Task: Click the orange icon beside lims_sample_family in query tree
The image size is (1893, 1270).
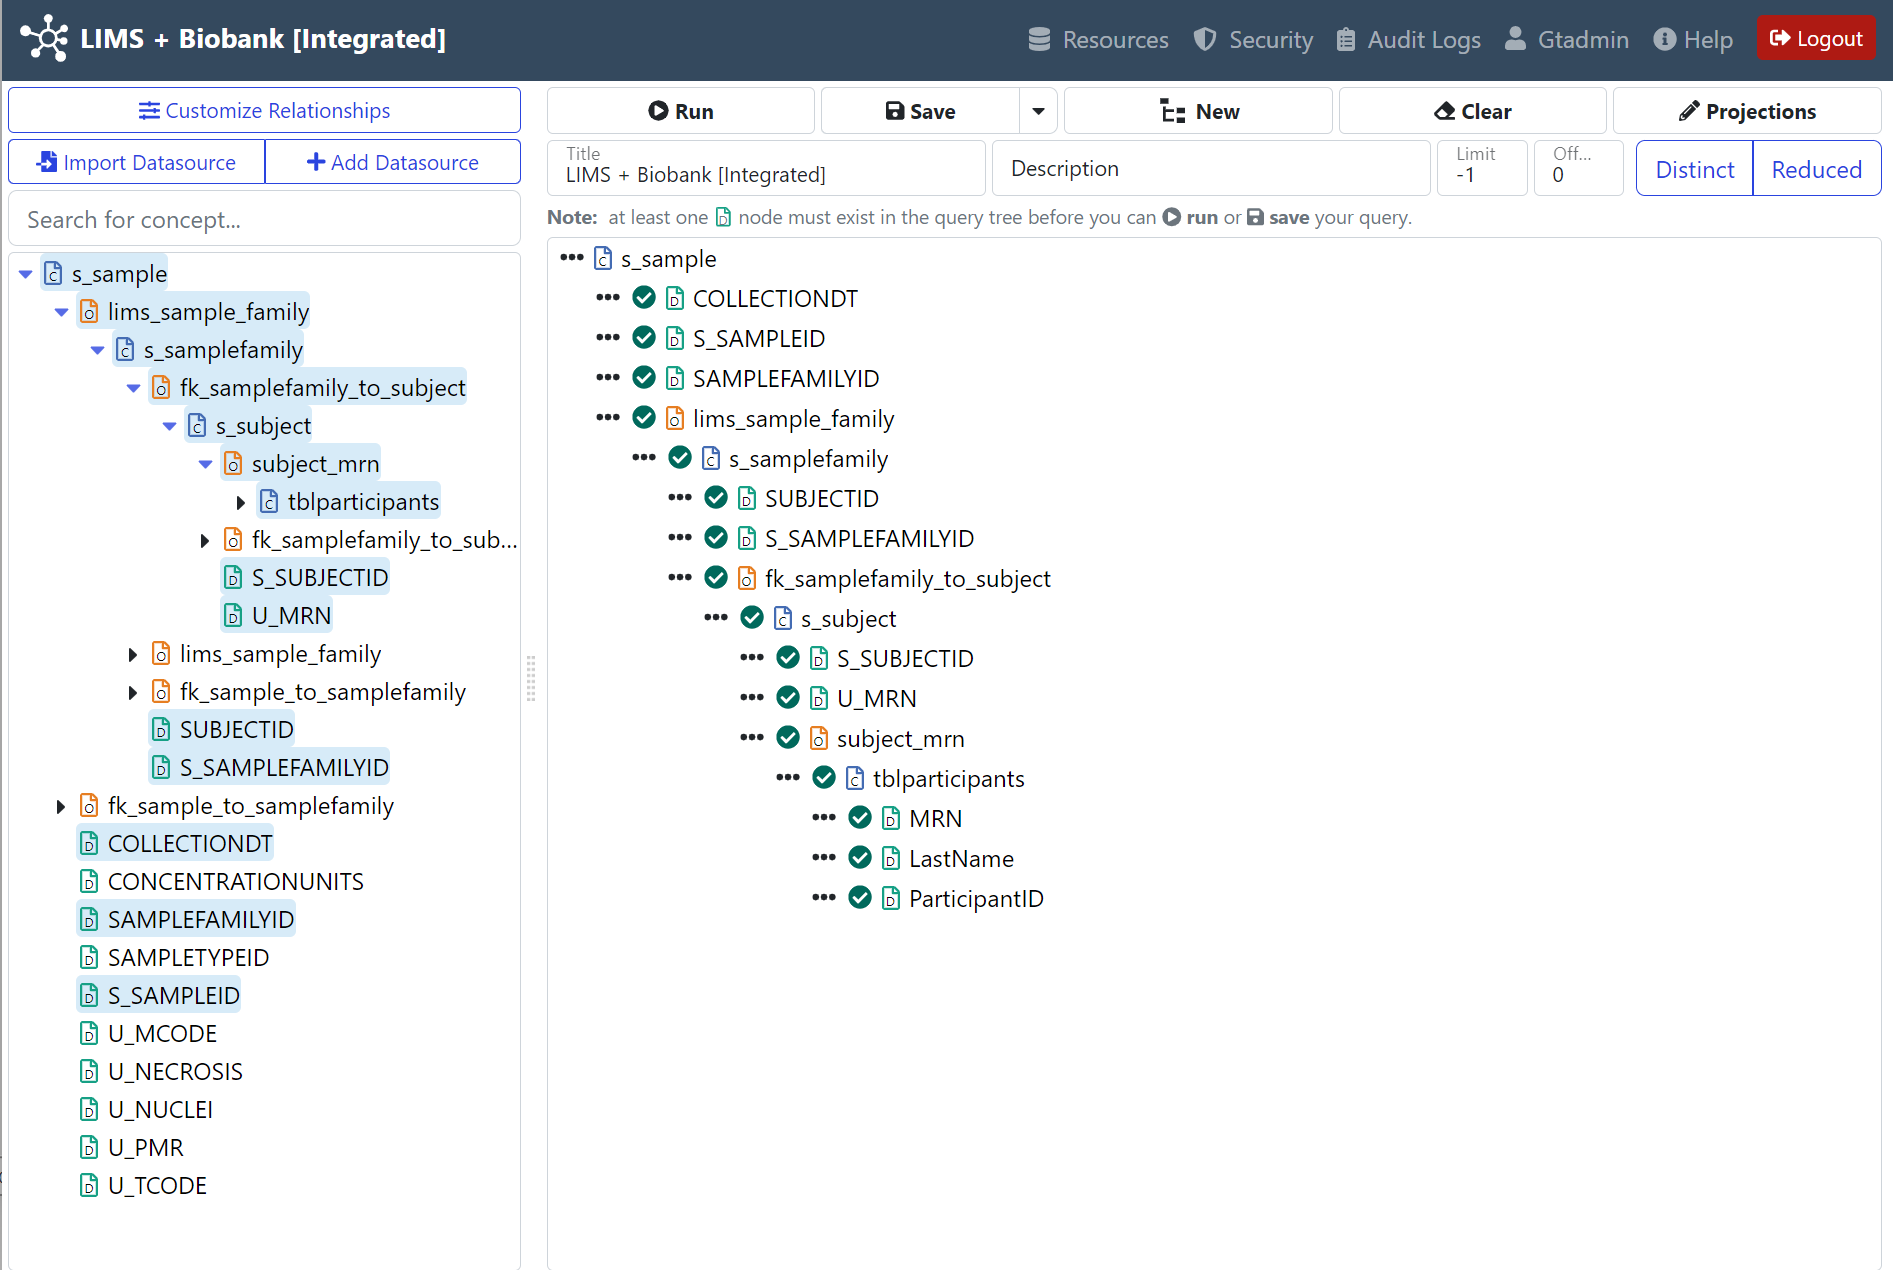Action: click(675, 419)
